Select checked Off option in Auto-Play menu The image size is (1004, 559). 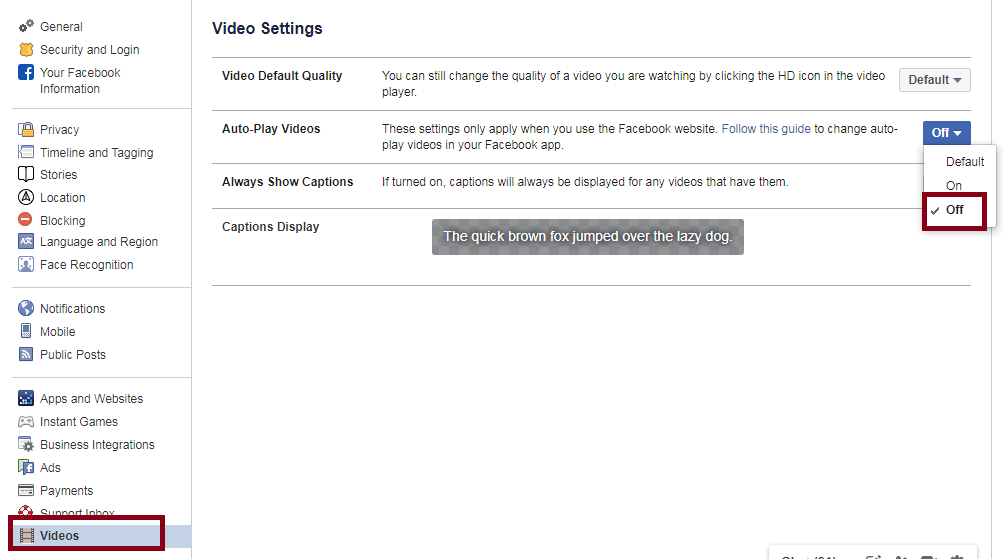(954, 210)
